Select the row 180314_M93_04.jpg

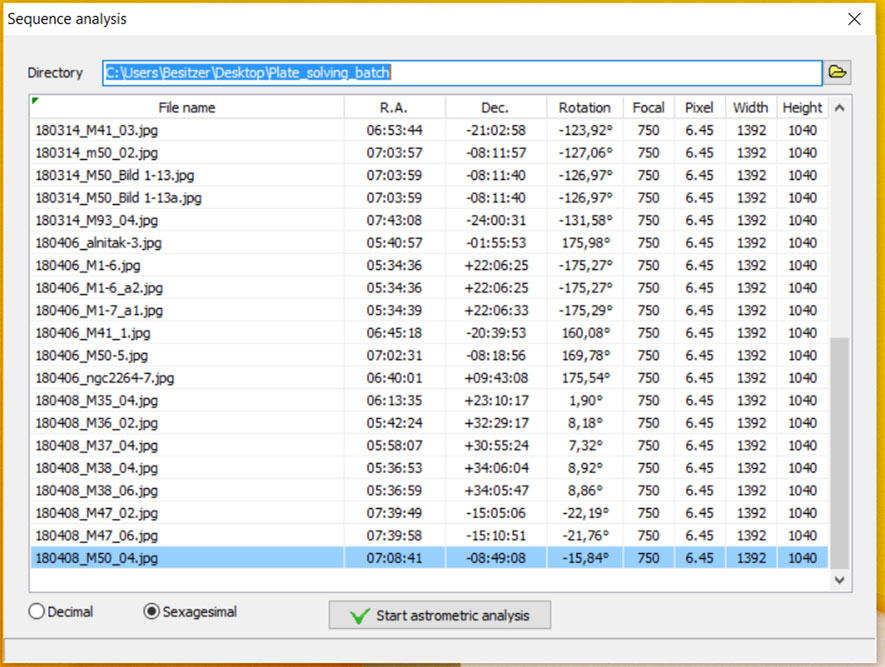[x=429, y=221]
